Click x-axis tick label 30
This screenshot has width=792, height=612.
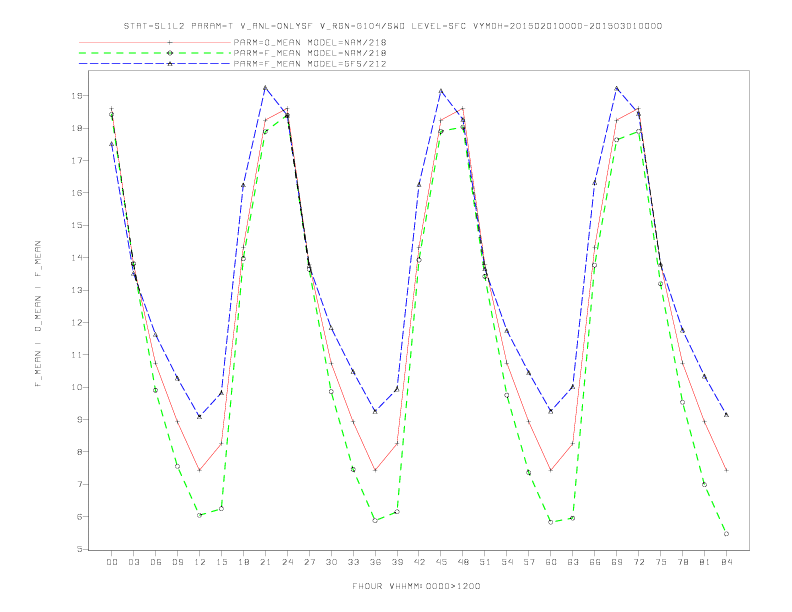coord(331,562)
